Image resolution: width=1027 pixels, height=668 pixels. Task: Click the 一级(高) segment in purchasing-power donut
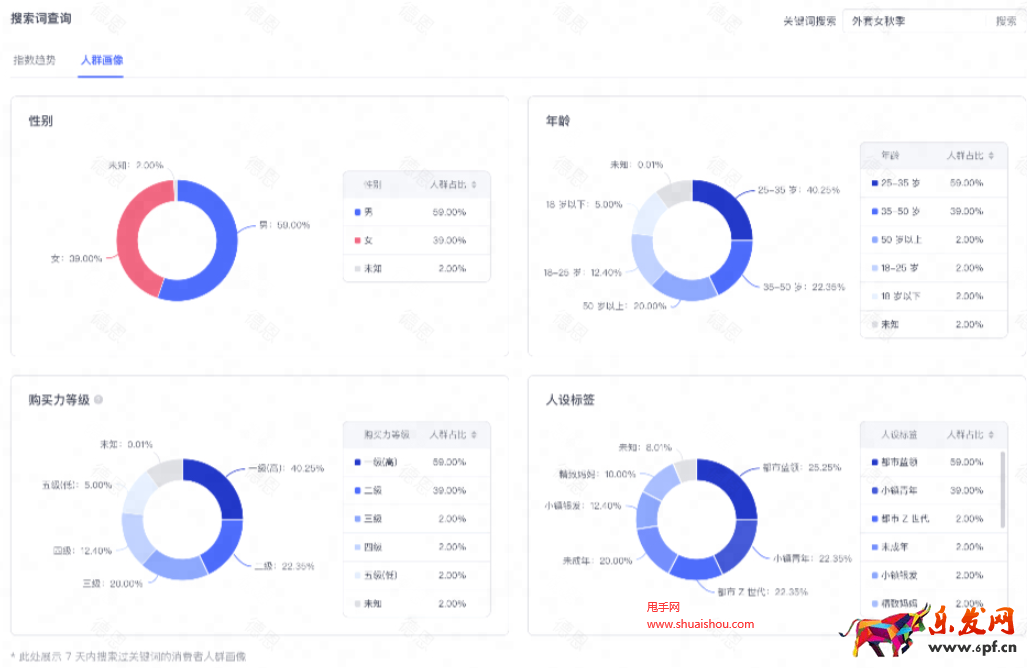221,484
